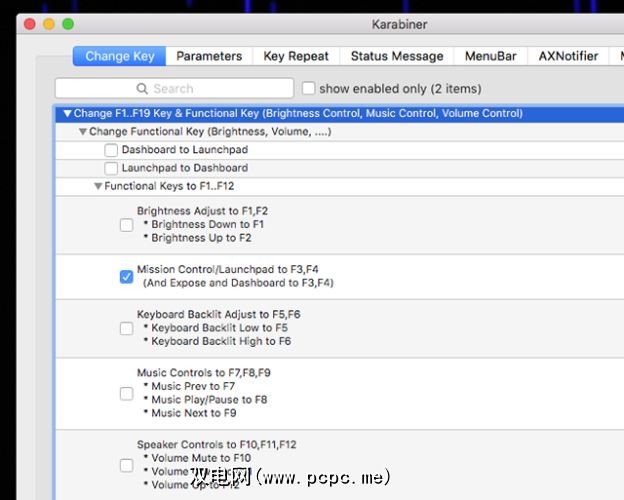The image size is (624, 500).
Task: Select the Change F1..F19 Key header row
Action: 339,113
